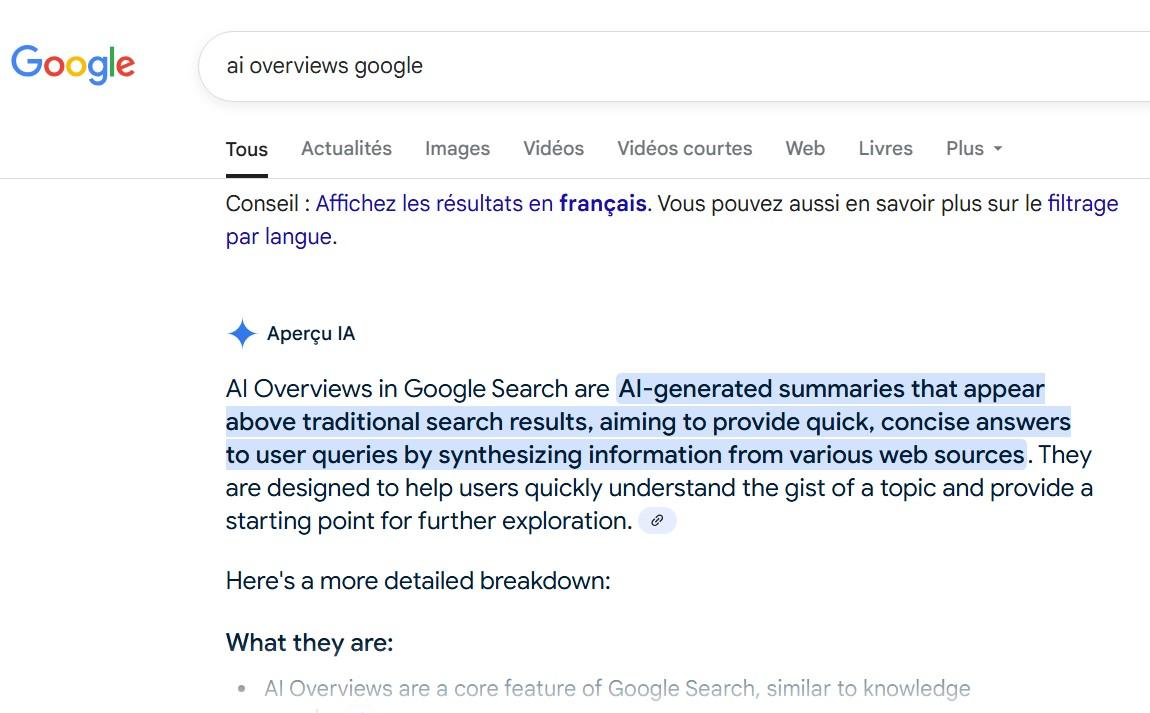The height and width of the screenshot is (713, 1150).
Task: Click the Aperçu IA label
Action: 311,334
